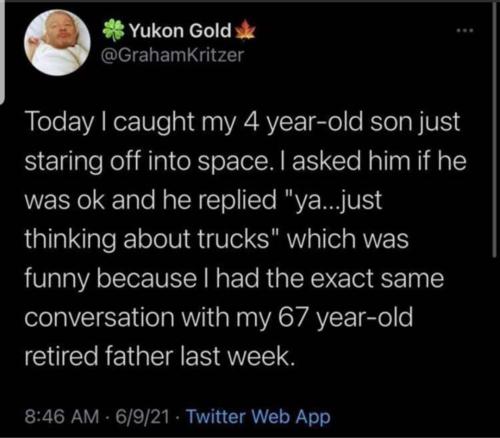Open the Yukon Gold display name

click(180, 30)
